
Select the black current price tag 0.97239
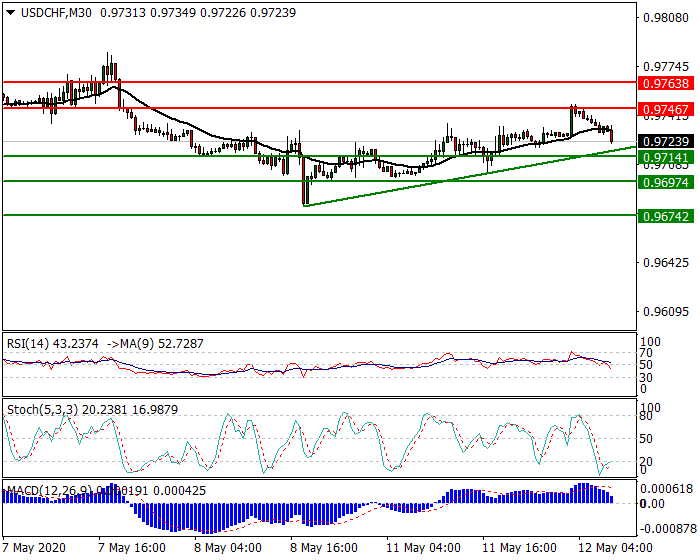(x=666, y=142)
